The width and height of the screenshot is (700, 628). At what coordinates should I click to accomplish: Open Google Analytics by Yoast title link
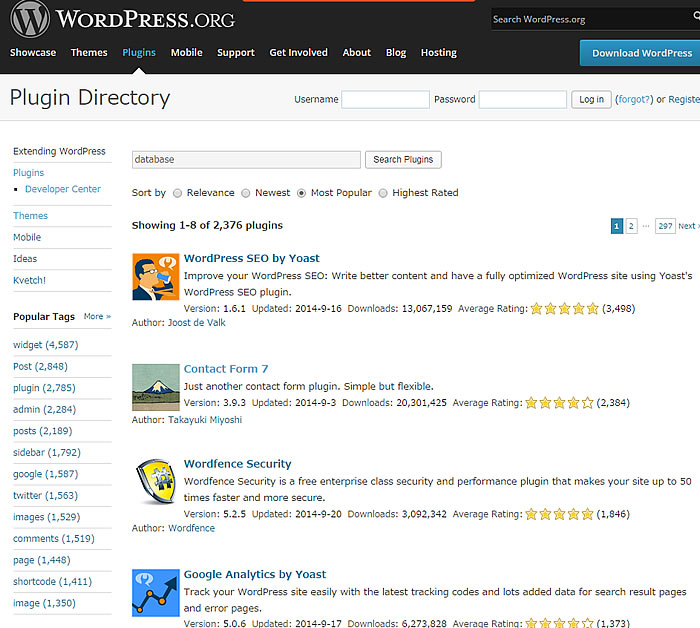click(255, 574)
